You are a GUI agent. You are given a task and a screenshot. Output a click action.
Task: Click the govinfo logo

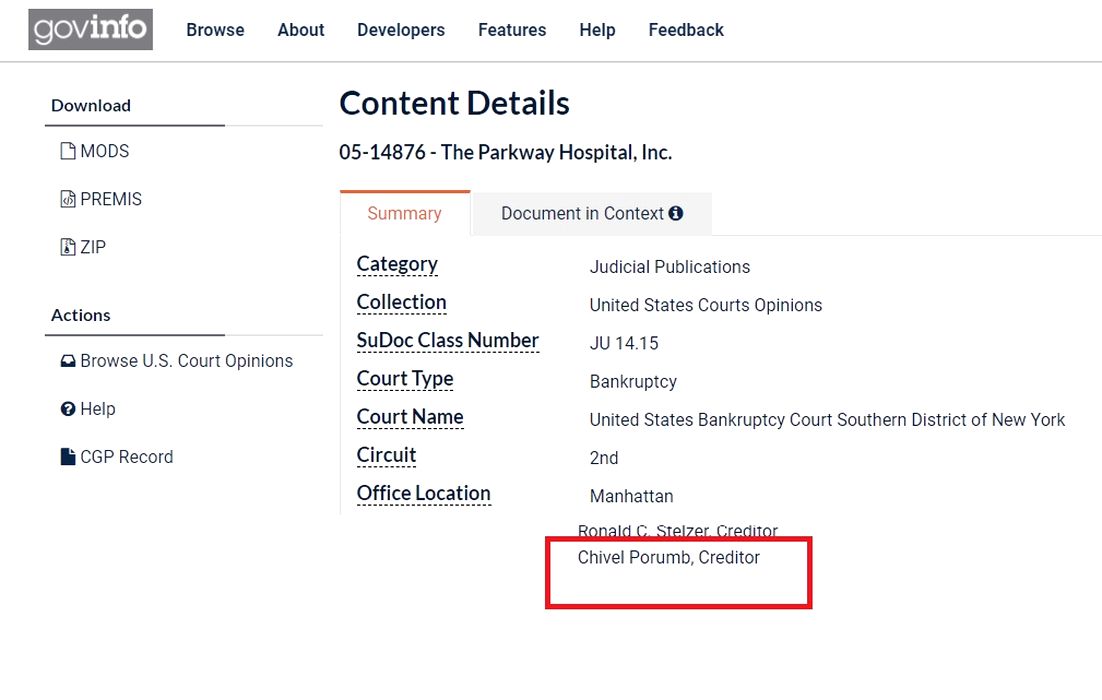tap(90, 30)
